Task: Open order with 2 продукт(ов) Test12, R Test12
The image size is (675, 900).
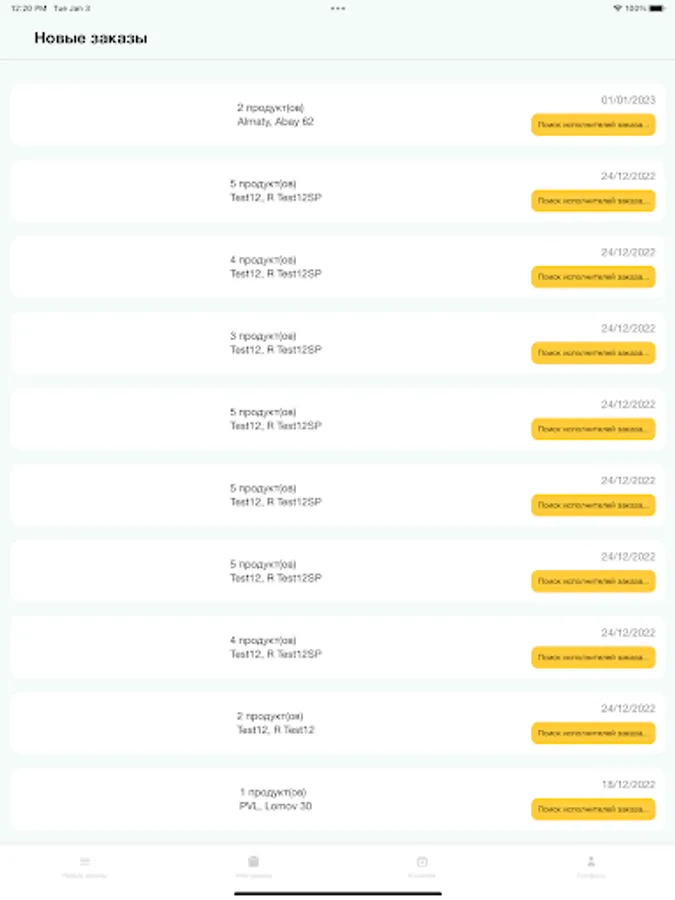Action: pos(338,723)
